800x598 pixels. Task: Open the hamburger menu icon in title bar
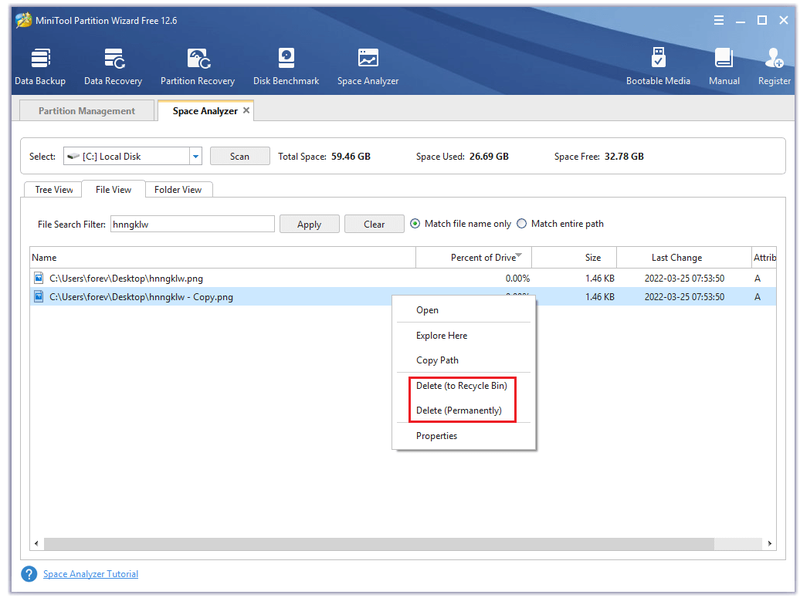coord(719,20)
